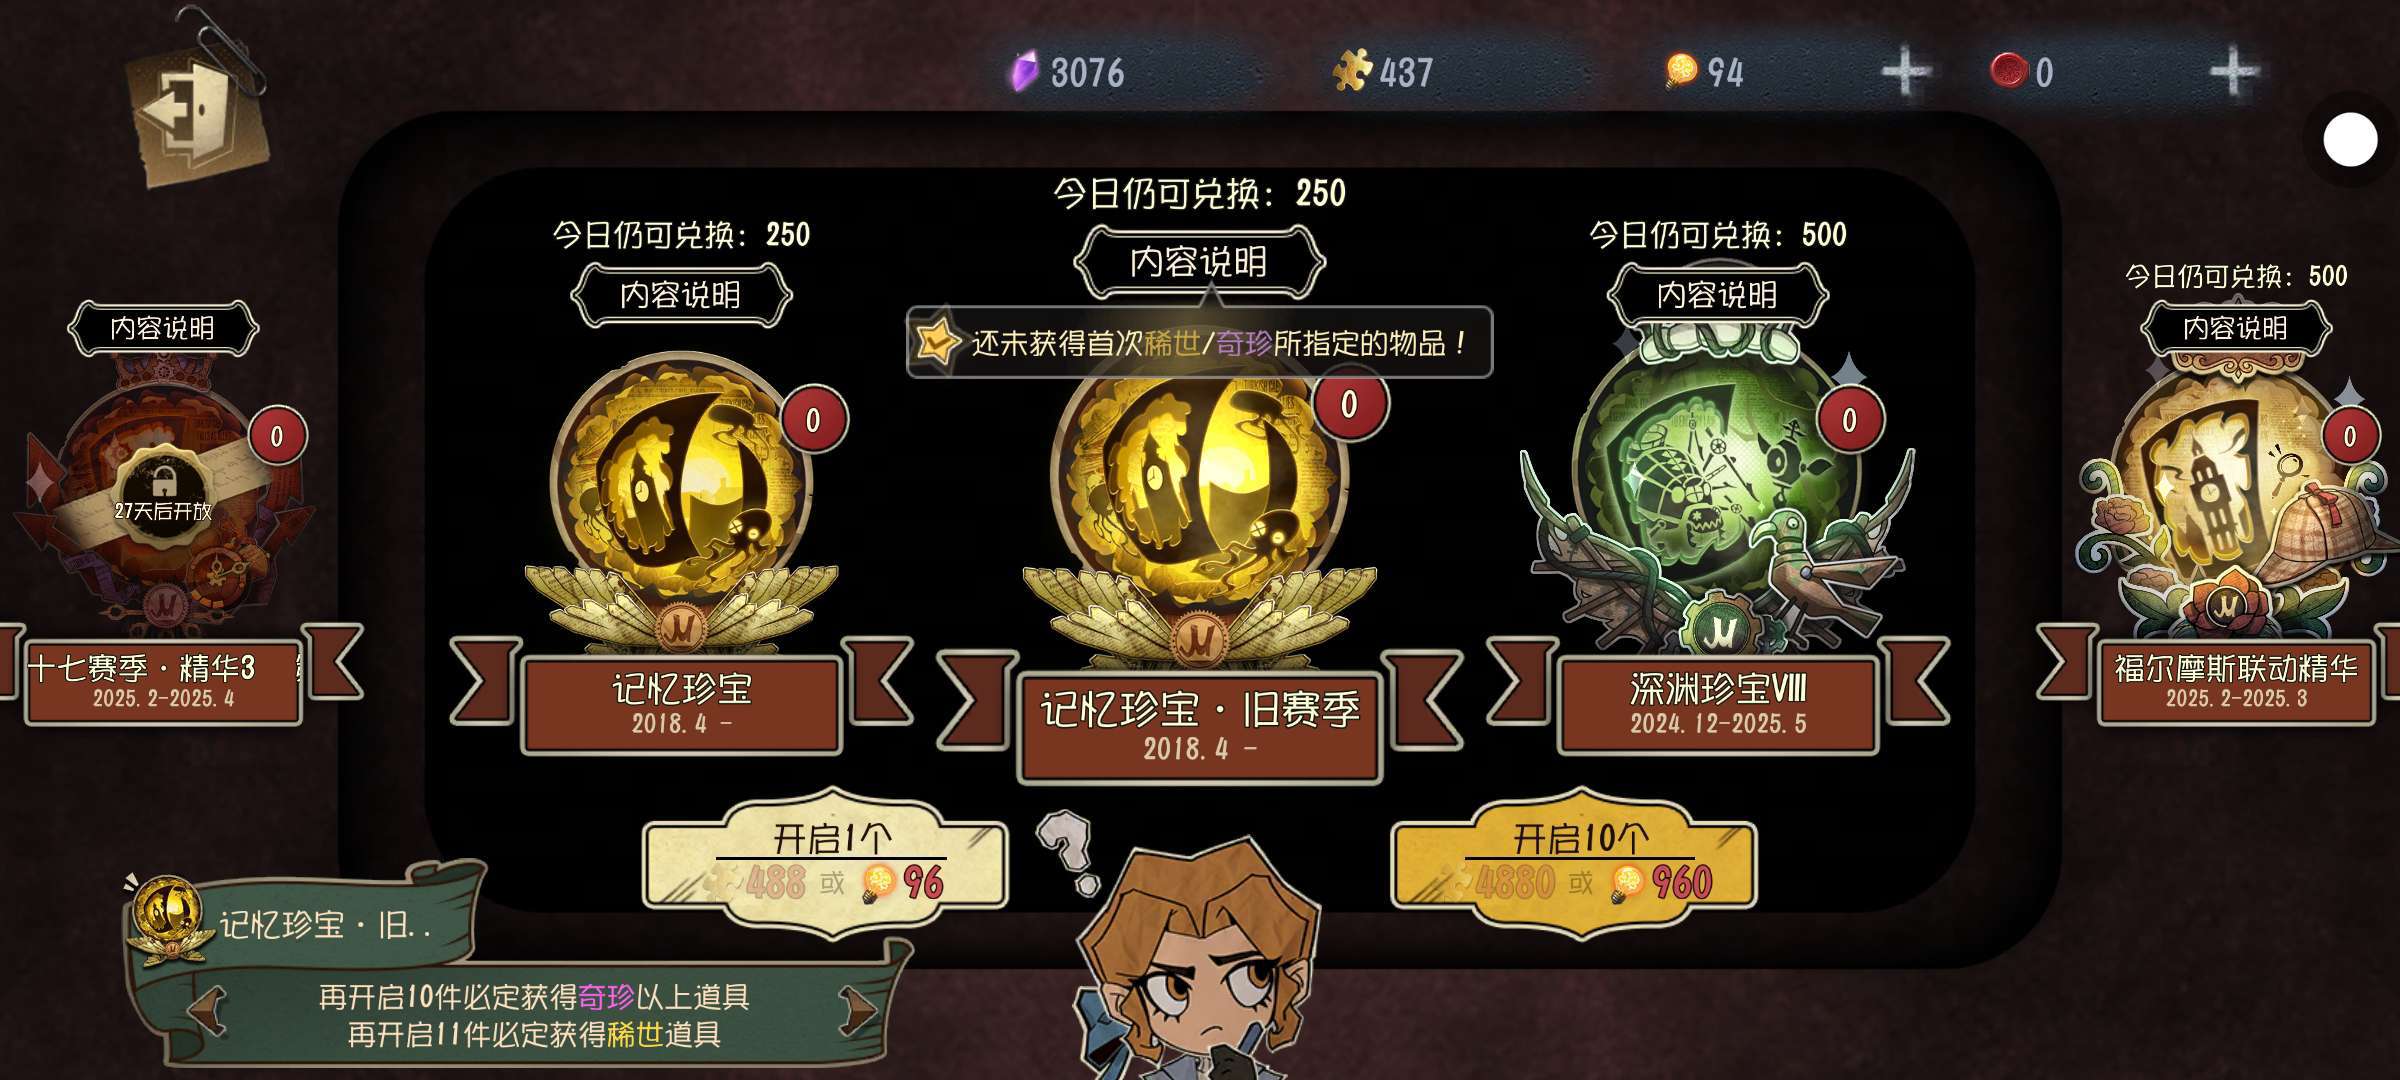Tap the purple fragments currency icon
Image resolution: width=2400 pixels, height=1080 pixels.
point(1024,72)
